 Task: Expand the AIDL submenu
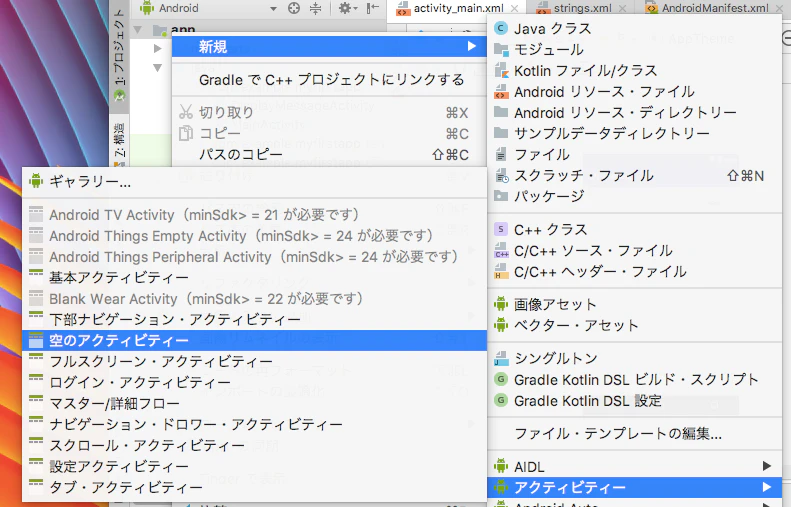pos(635,466)
